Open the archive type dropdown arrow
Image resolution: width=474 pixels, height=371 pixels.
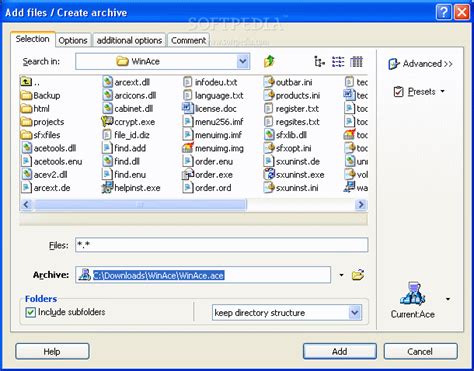(x=448, y=299)
